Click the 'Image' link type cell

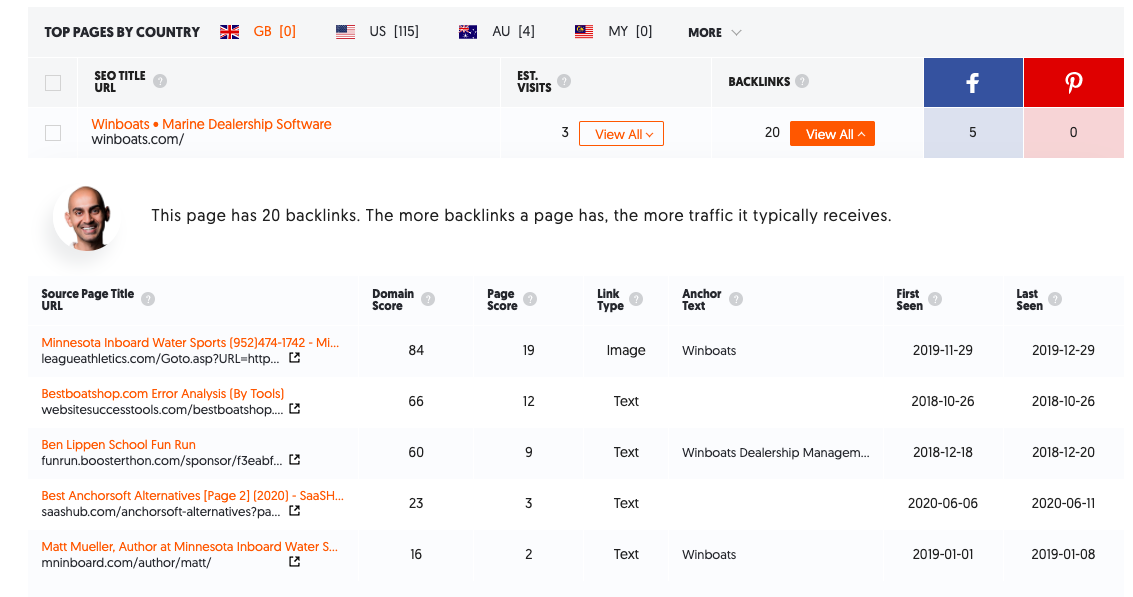click(626, 351)
